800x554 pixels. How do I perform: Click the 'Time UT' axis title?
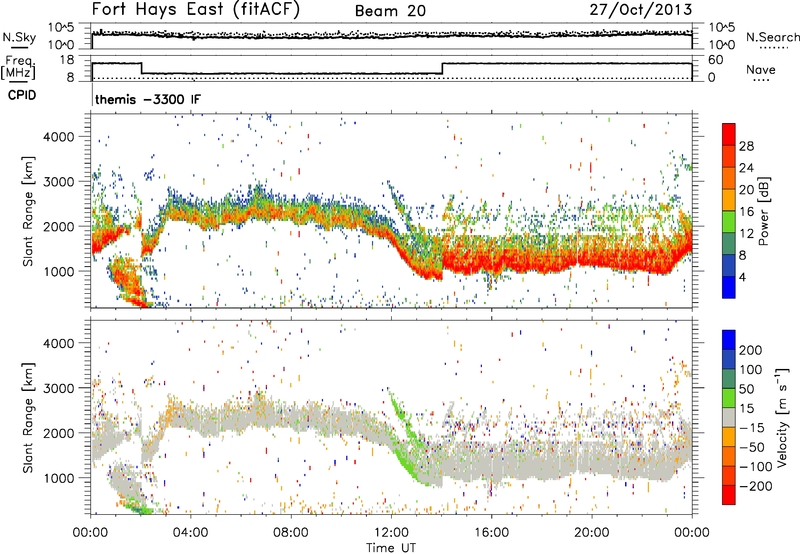tap(391, 548)
